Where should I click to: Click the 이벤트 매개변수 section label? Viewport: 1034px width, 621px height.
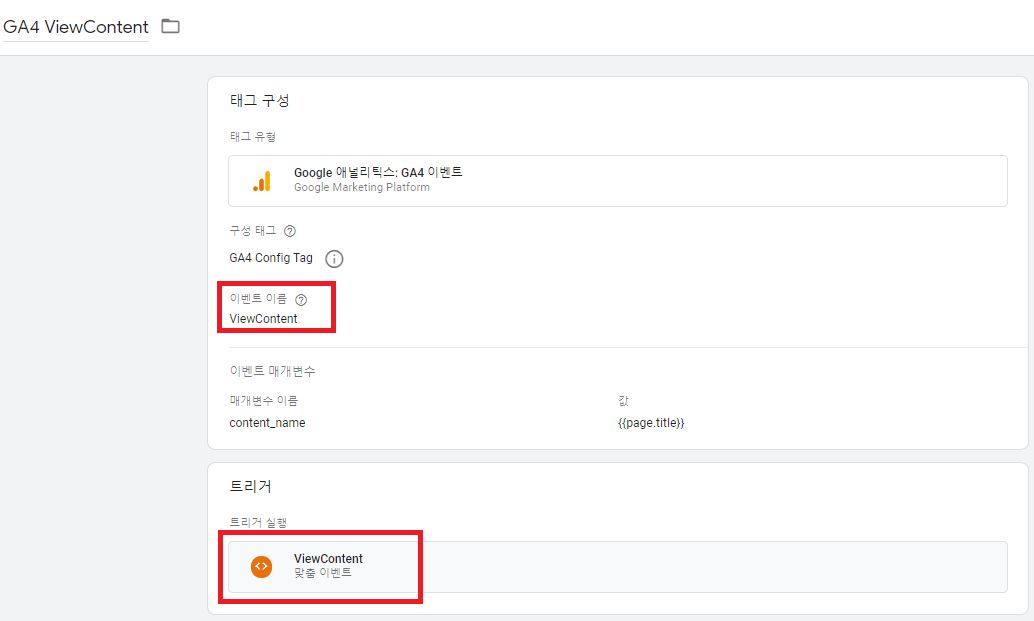(x=272, y=371)
